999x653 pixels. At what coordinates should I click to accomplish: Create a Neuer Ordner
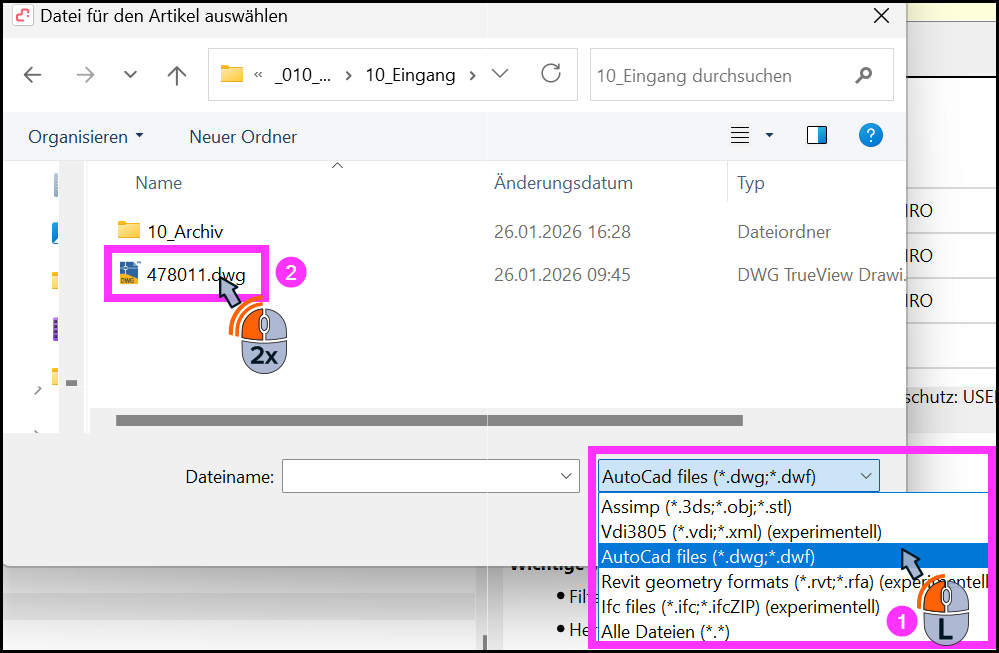coord(243,136)
